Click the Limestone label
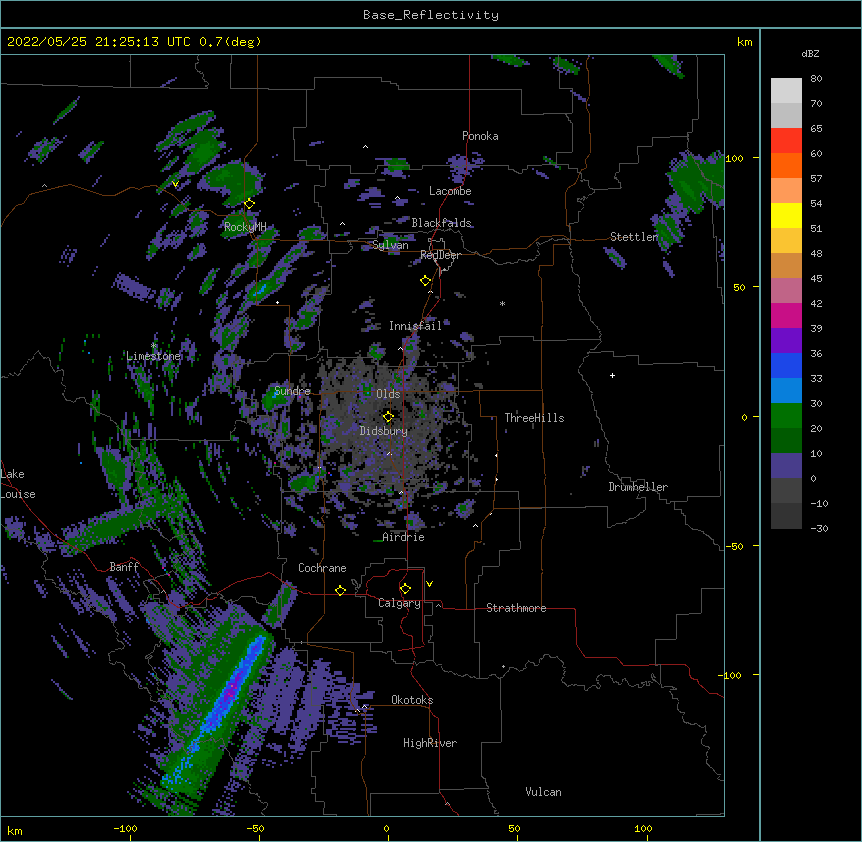 pyautogui.click(x=153, y=356)
